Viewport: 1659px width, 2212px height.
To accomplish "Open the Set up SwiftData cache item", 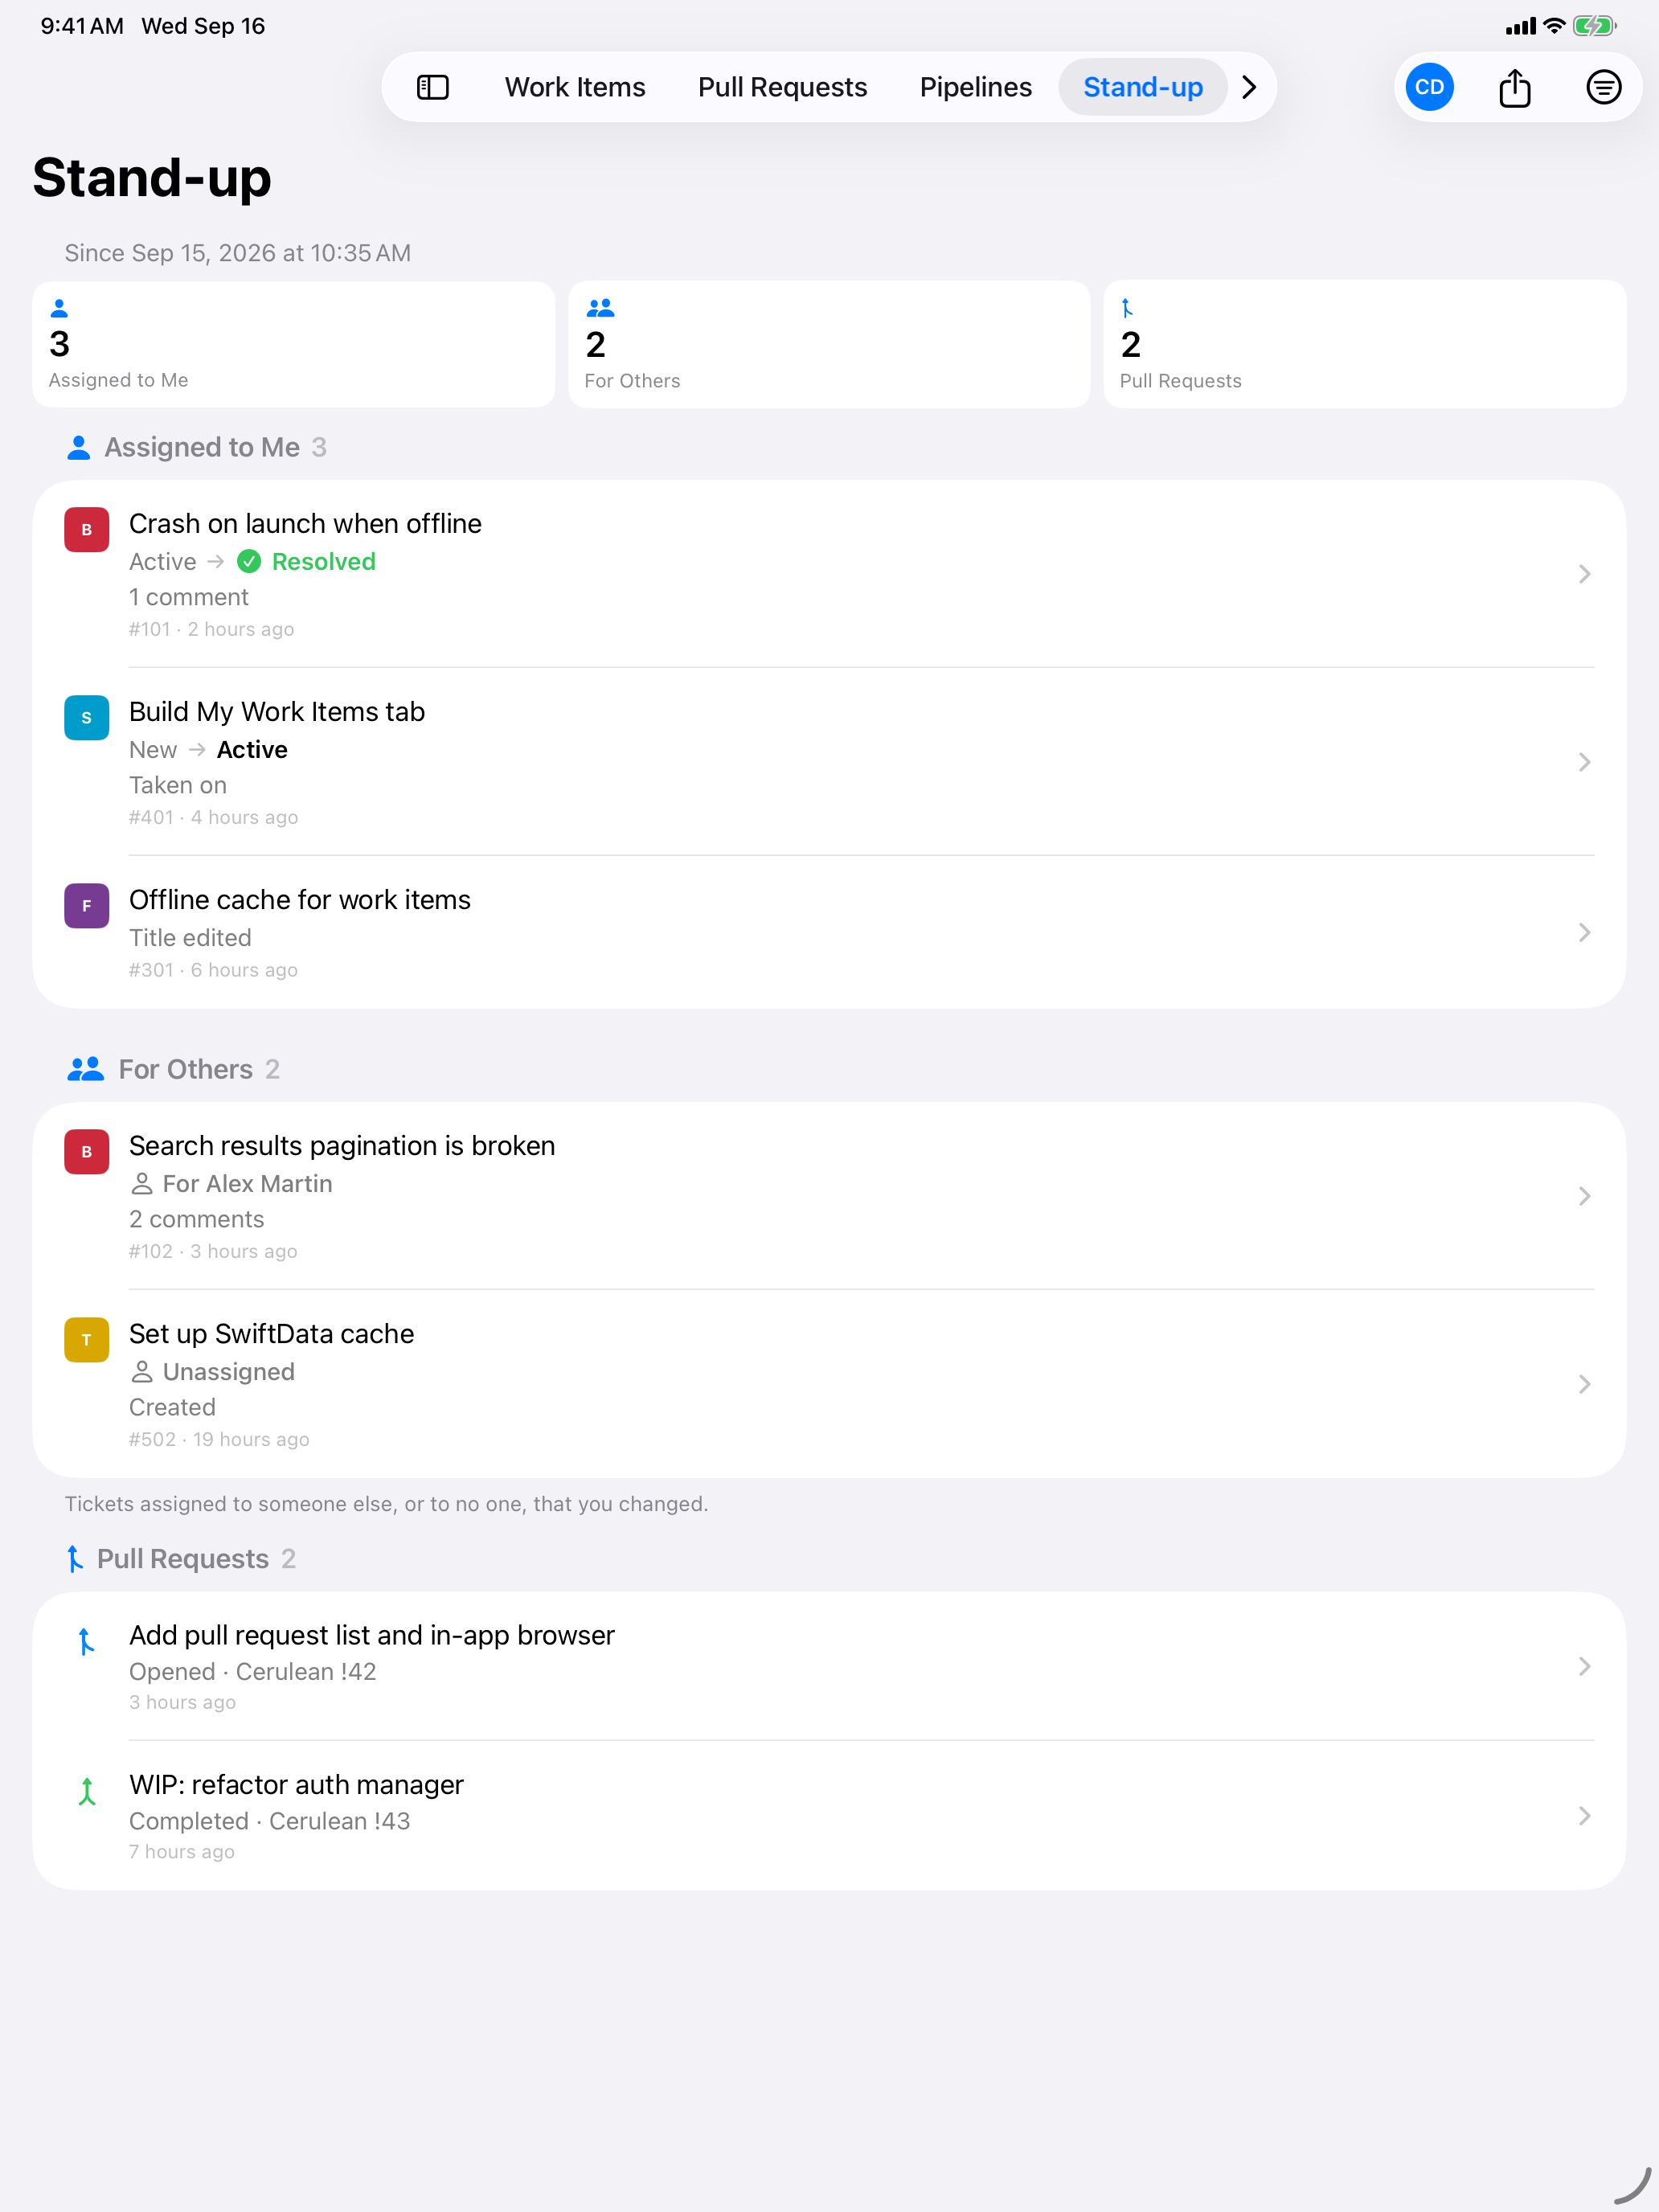I will tap(829, 1384).
